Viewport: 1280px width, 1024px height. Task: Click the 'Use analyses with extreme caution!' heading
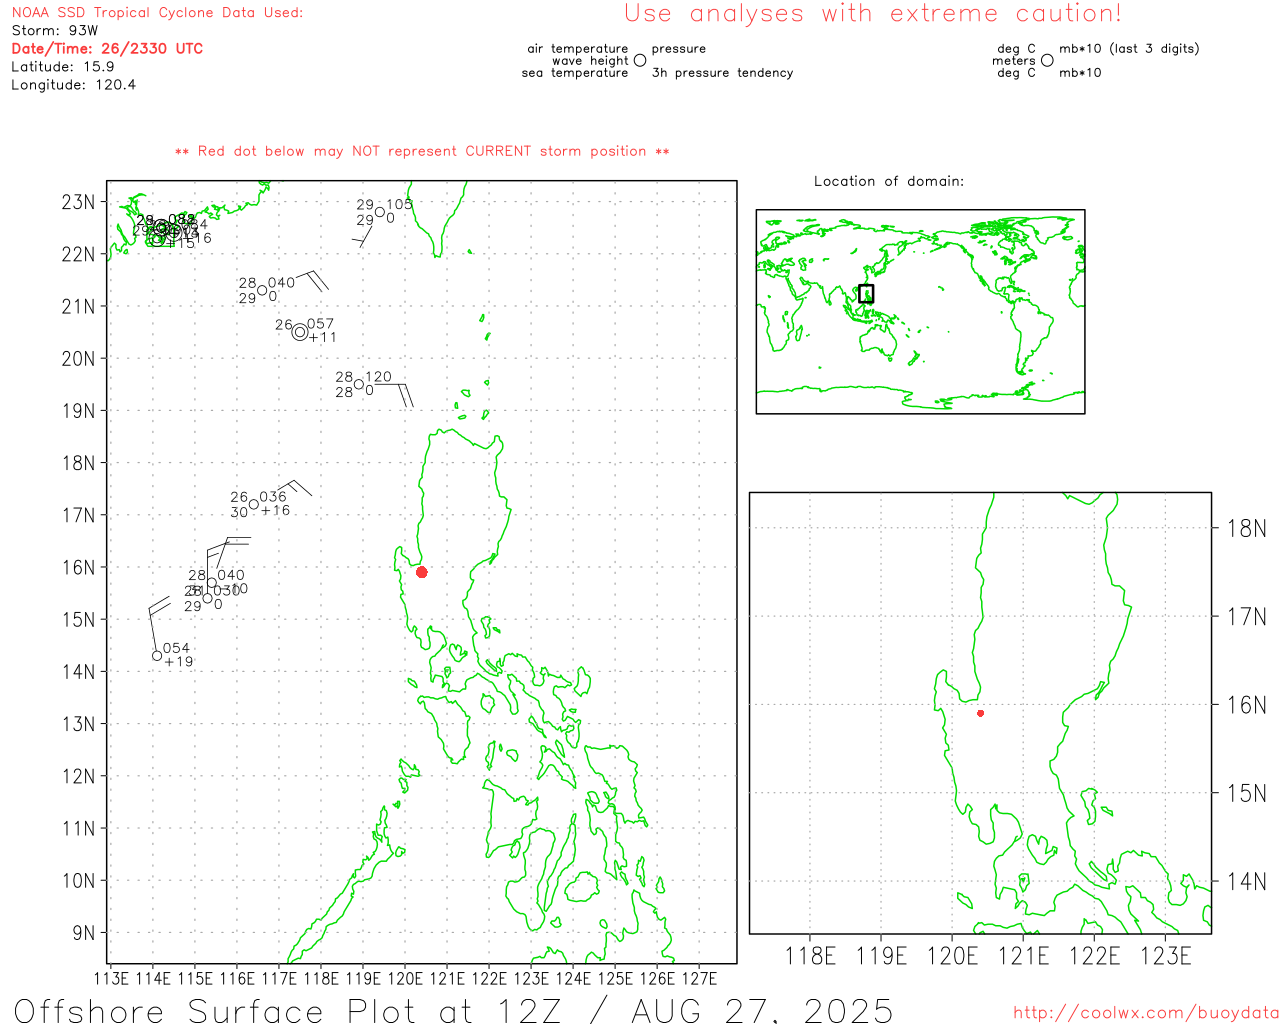873,13
